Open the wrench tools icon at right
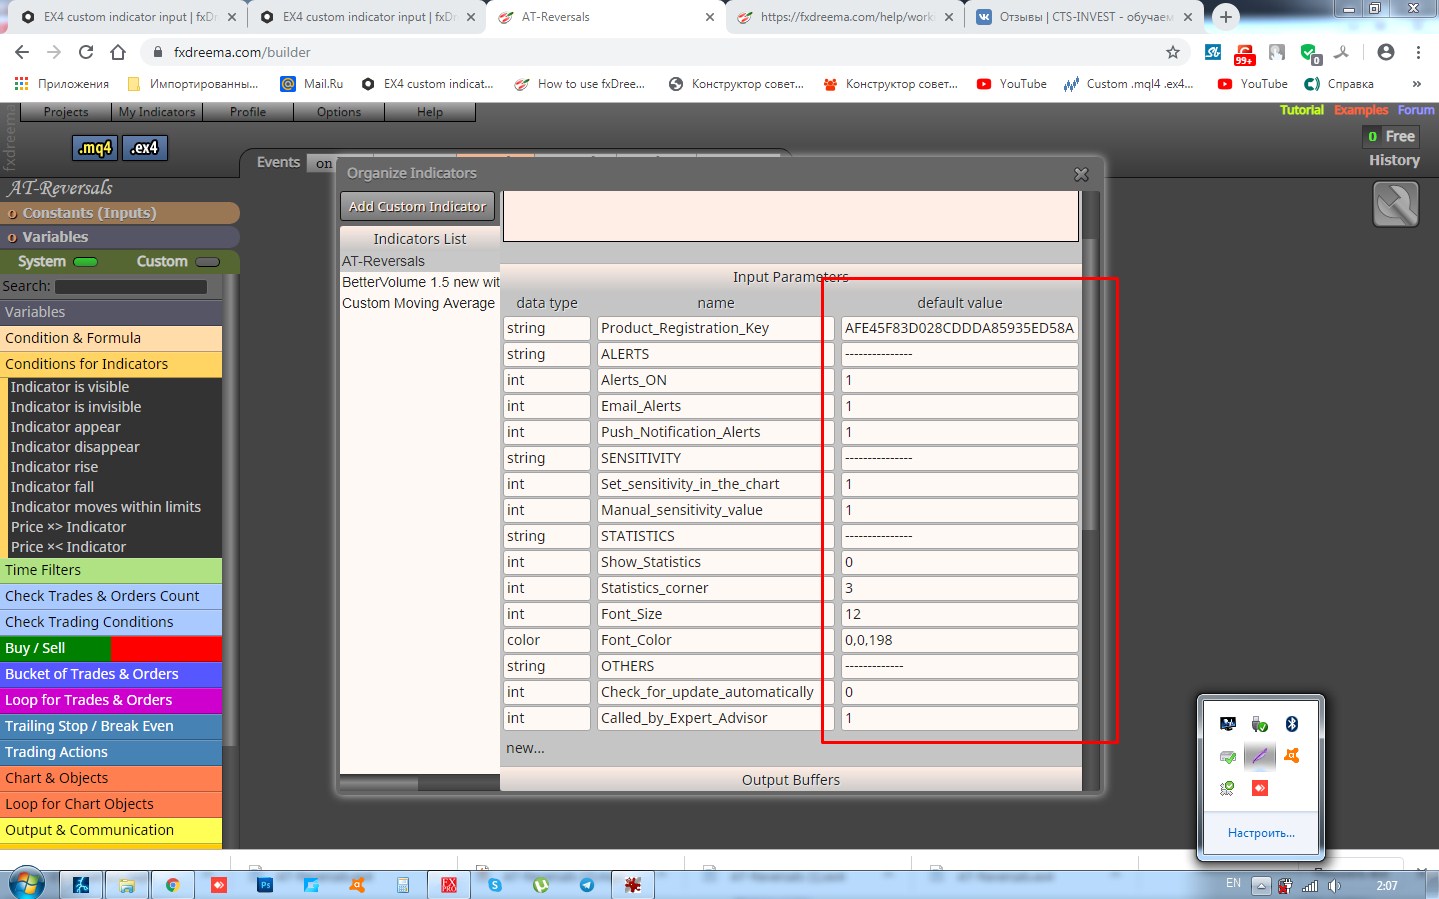 click(1396, 206)
